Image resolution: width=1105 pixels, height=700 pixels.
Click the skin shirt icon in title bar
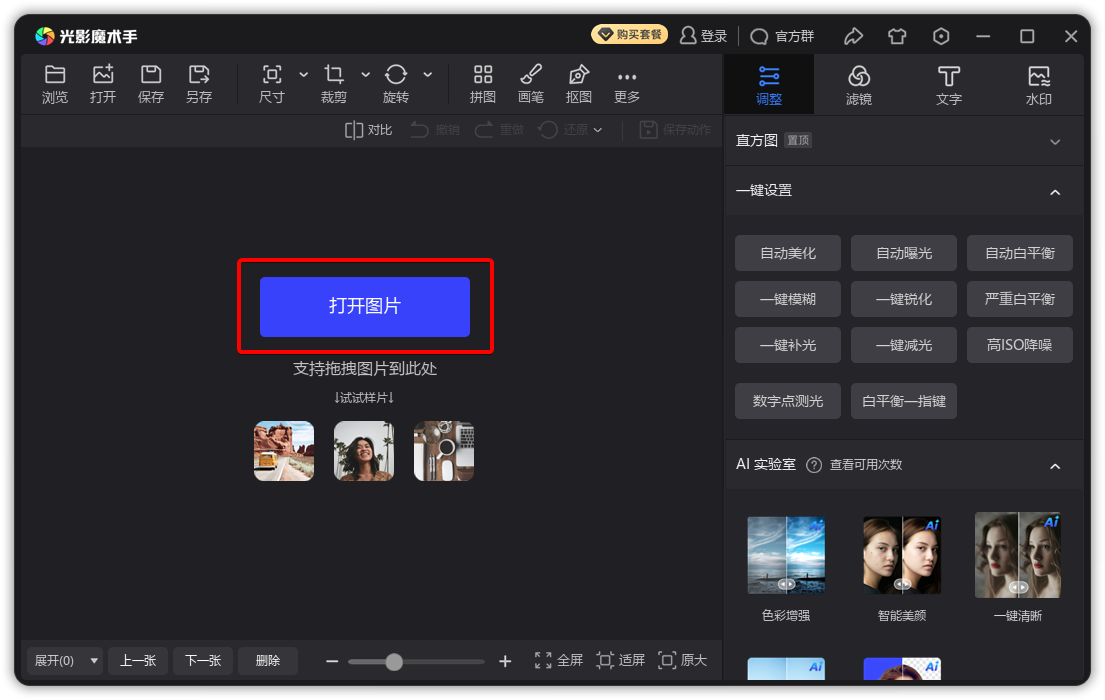(x=897, y=36)
